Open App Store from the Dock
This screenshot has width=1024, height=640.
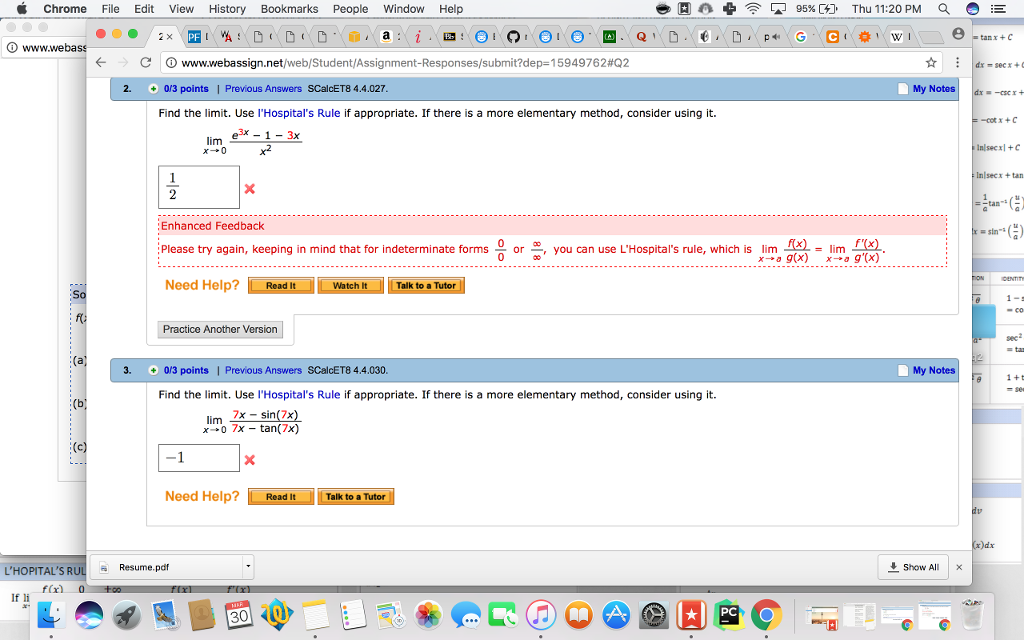(616, 615)
